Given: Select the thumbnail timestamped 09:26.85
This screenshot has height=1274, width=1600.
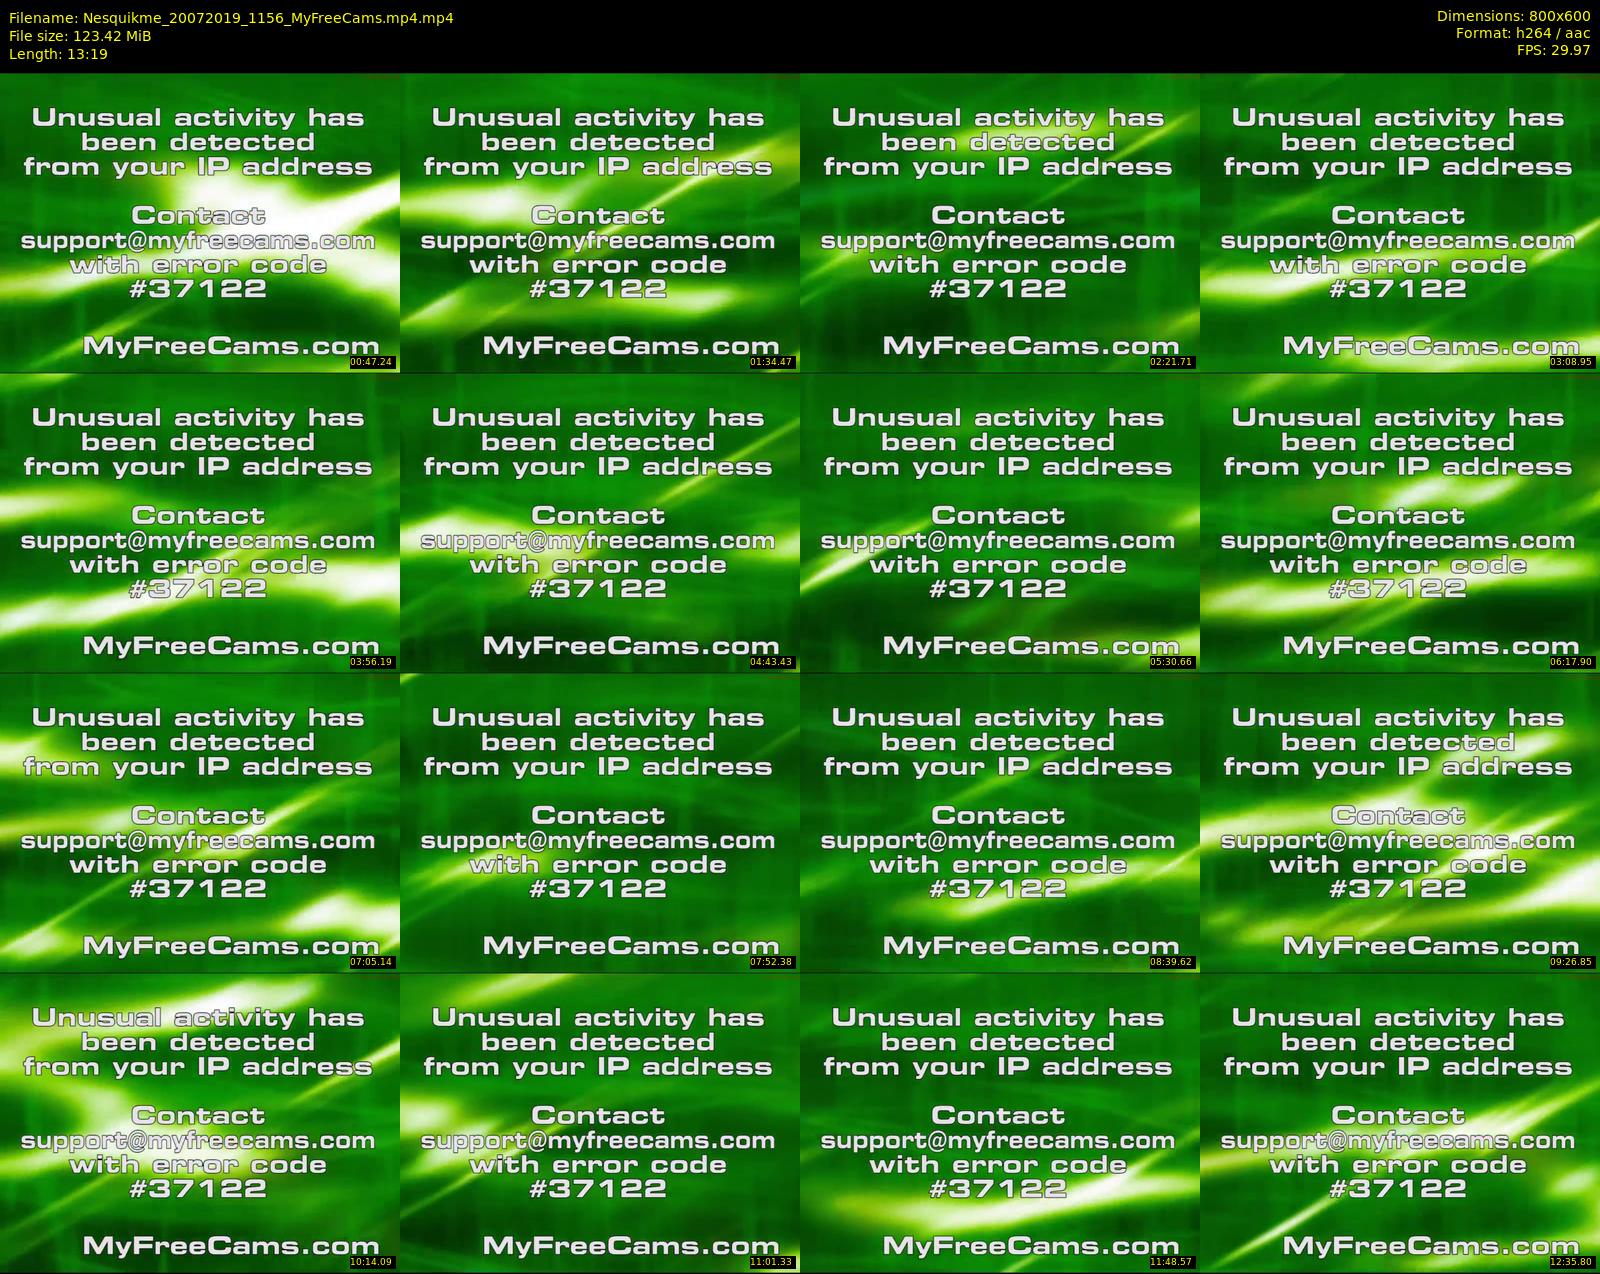Looking at the screenshot, I should pos(1399,822).
